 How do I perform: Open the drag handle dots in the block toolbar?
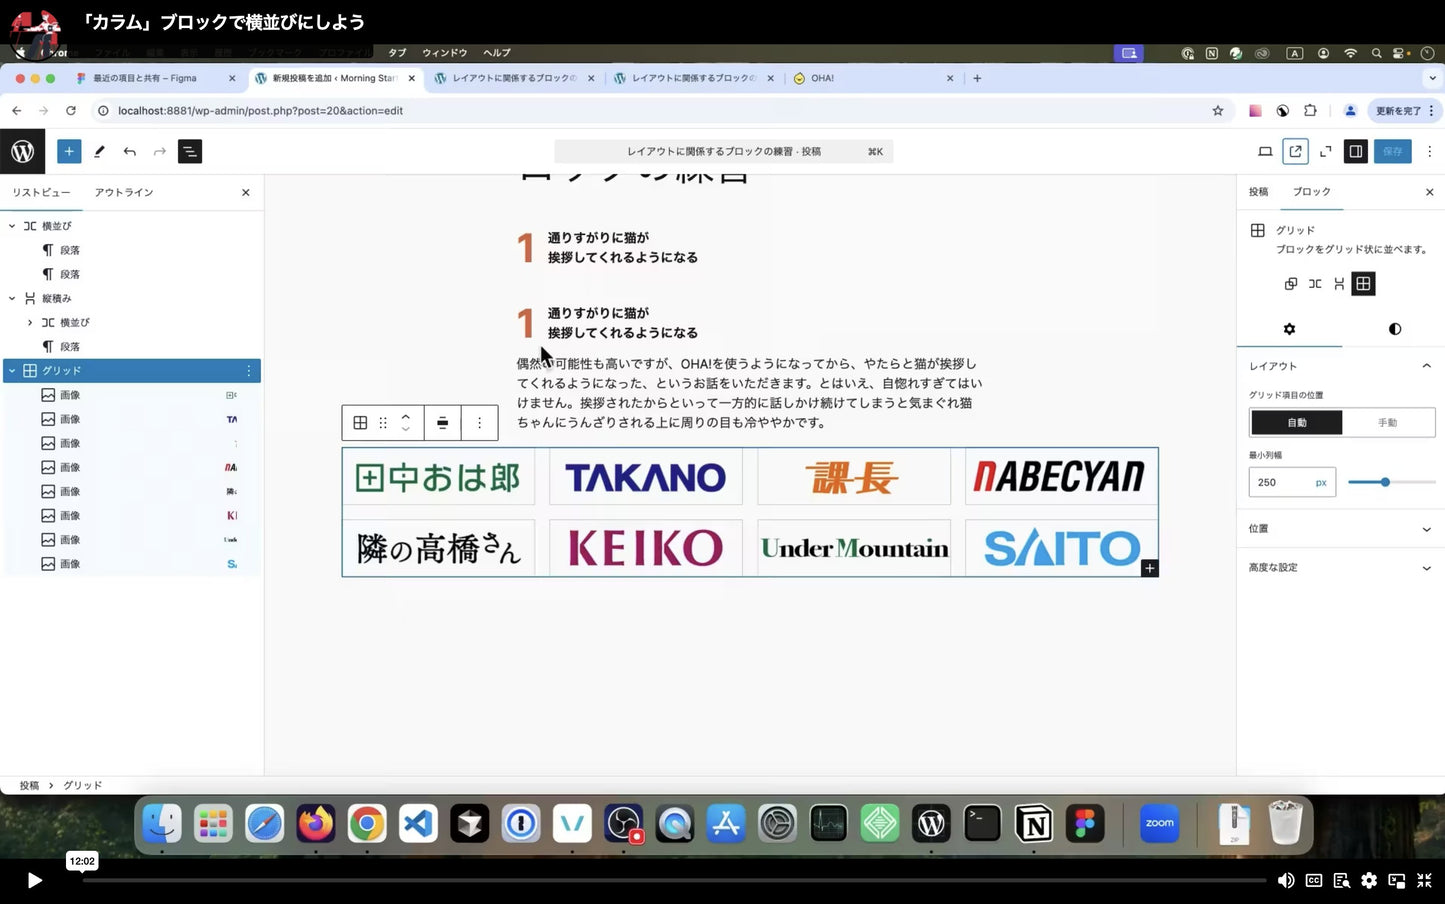pyautogui.click(x=383, y=422)
